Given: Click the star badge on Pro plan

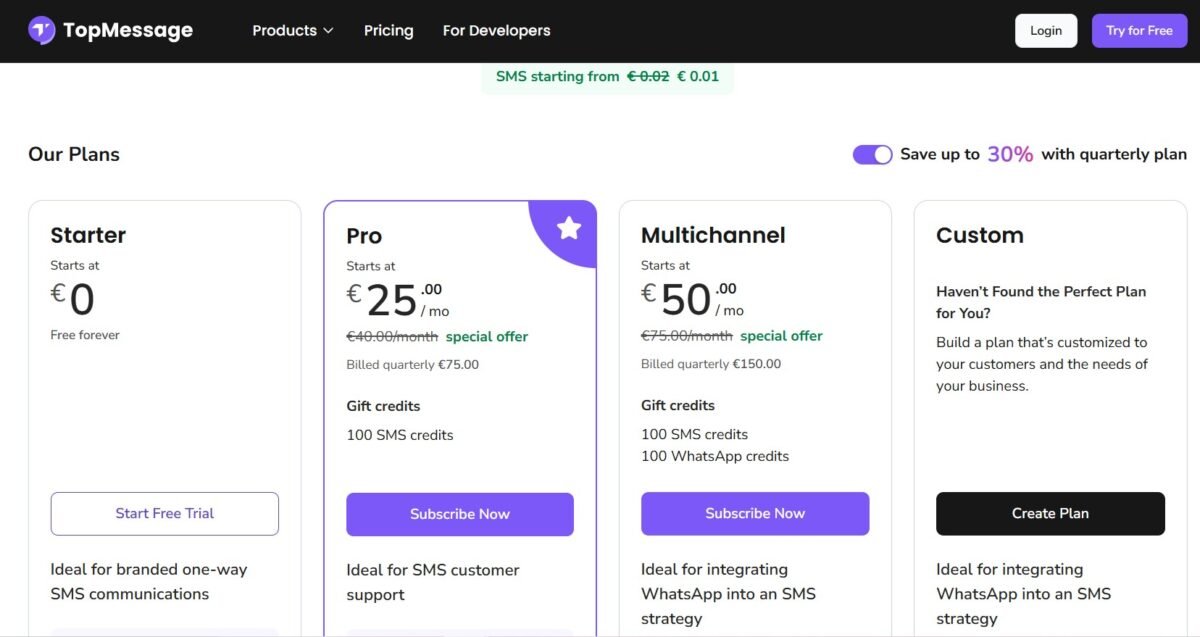Looking at the screenshot, I should tap(569, 228).
